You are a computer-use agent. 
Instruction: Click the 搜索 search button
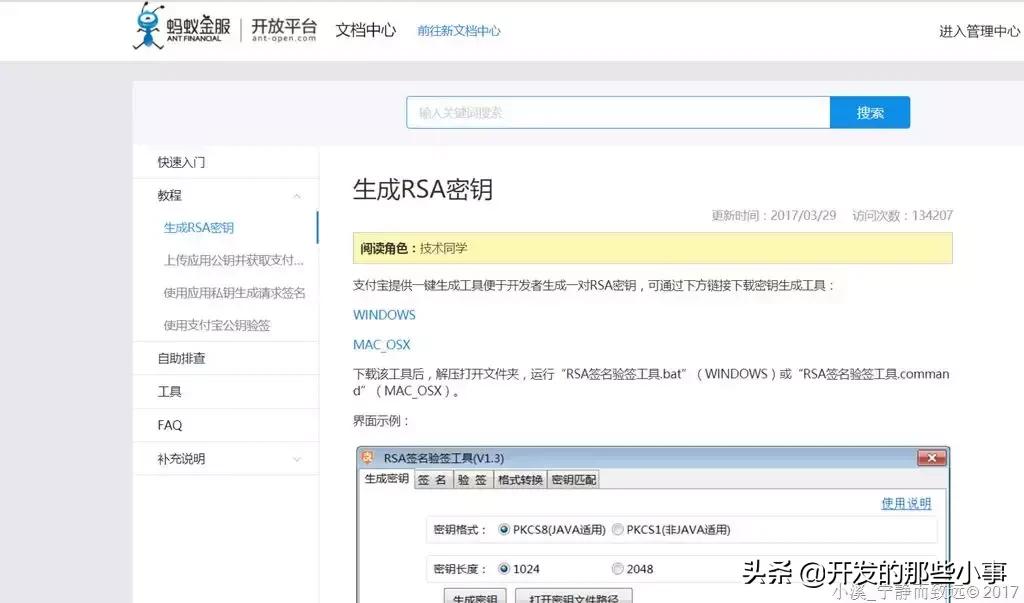click(x=870, y=112)
